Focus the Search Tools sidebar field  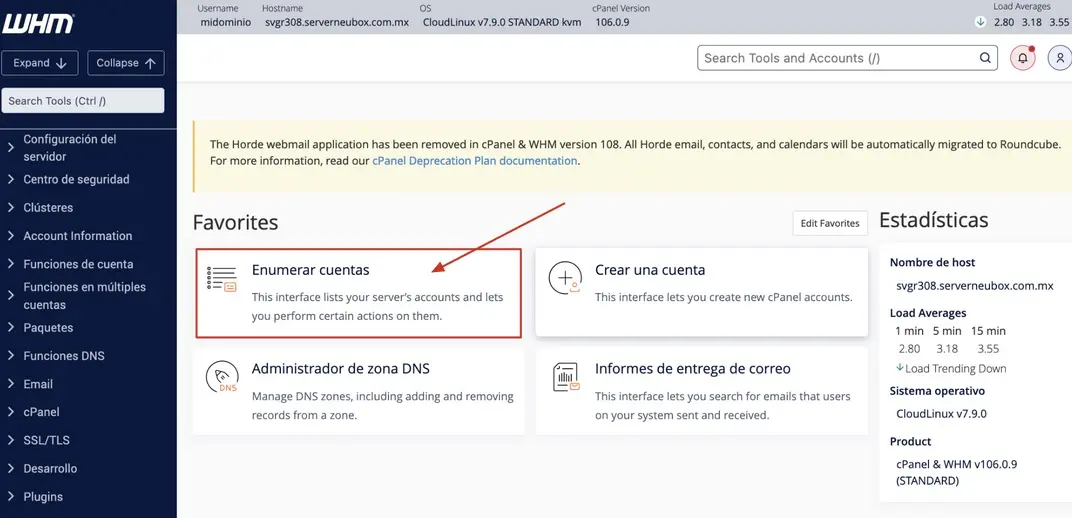pyautogui.click(x=83, y=100)
